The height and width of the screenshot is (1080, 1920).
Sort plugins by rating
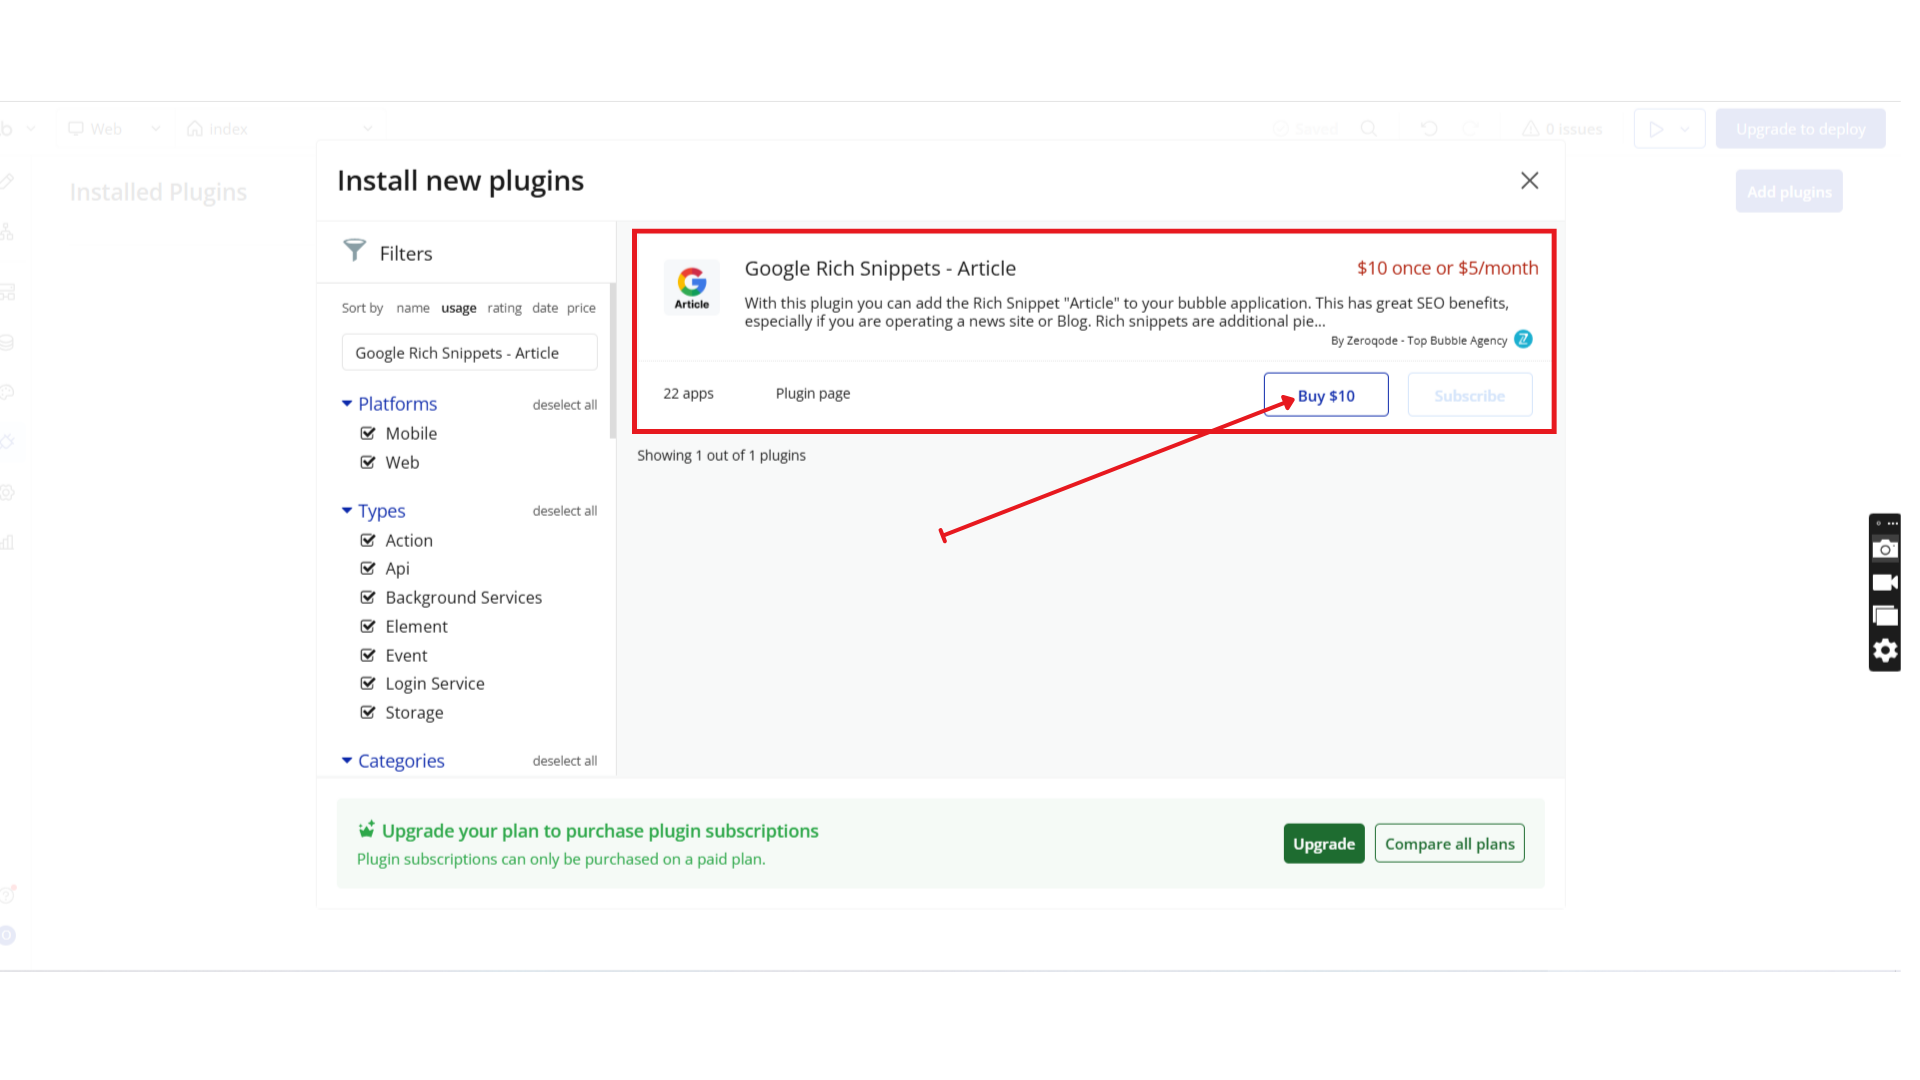point(504,308)
